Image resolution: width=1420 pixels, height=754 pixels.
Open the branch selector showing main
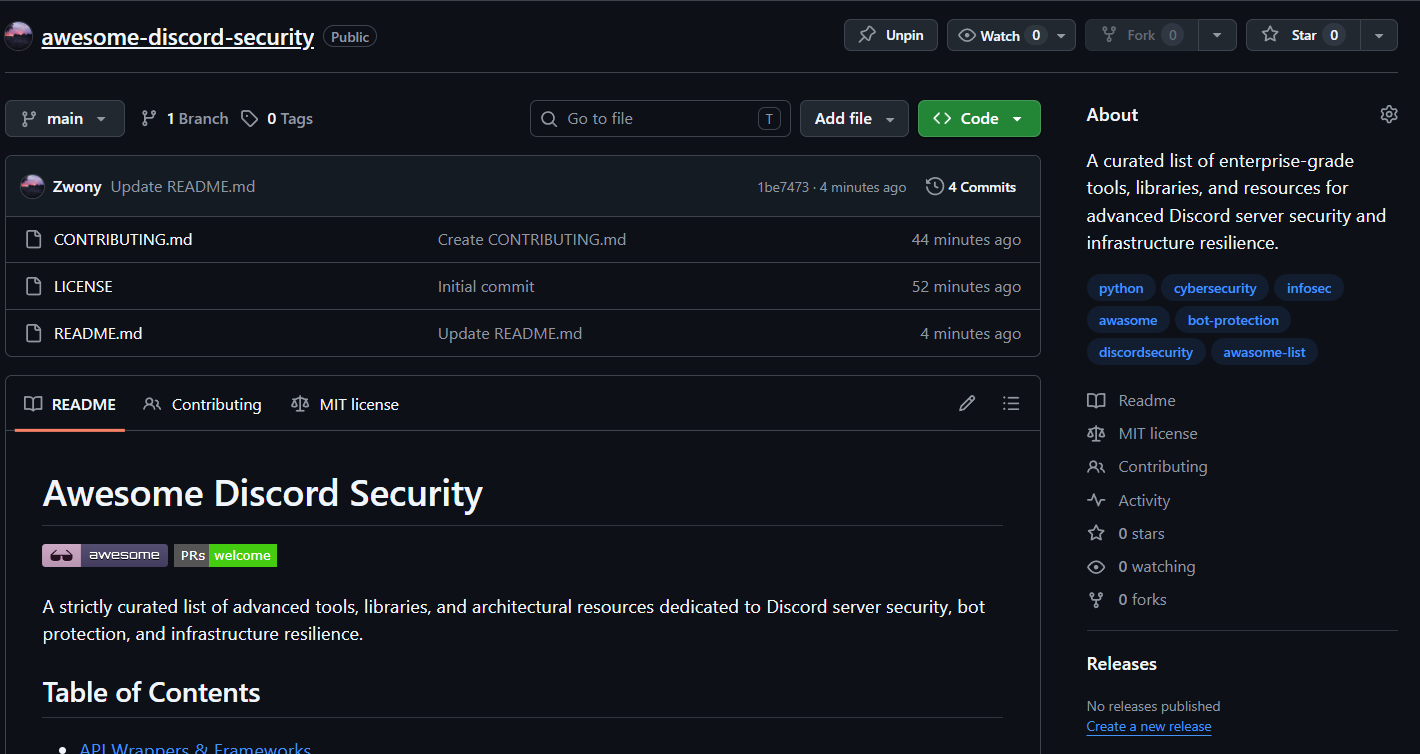coord(64,118)
